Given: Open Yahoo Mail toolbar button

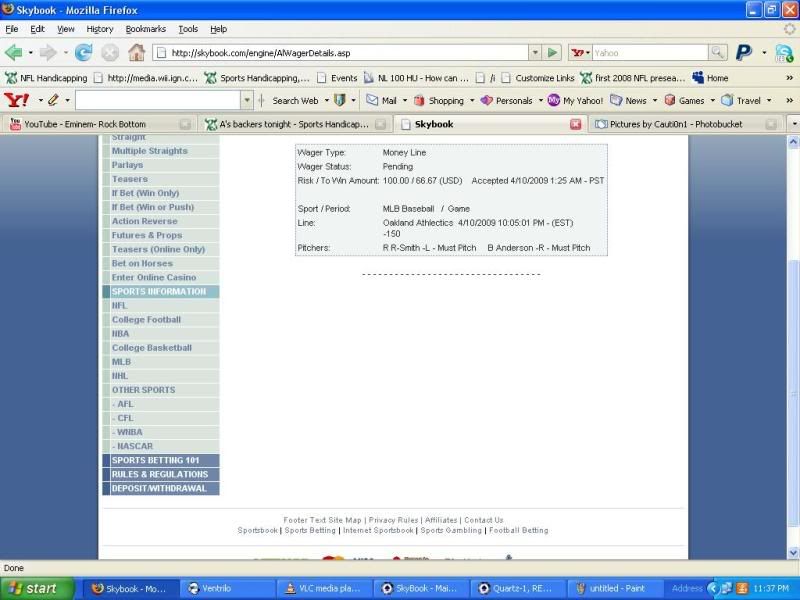Looking at the screenshot, I should (x=381, y=101).
